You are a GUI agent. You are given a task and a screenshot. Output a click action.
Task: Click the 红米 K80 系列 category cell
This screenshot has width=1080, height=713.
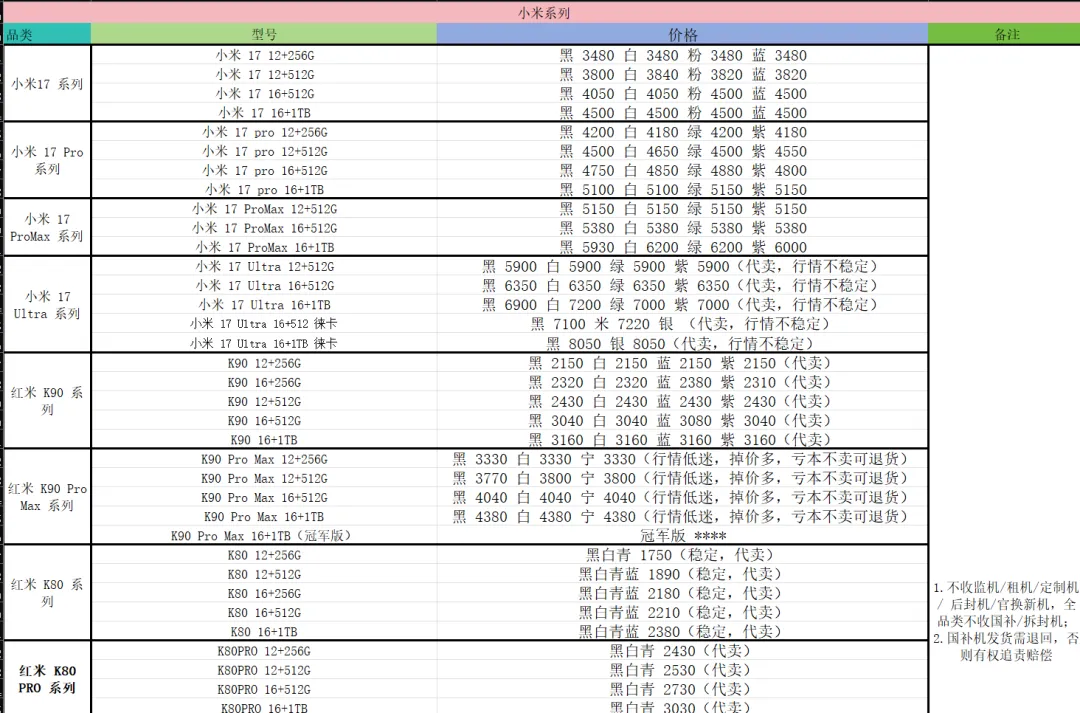(48, 592)
